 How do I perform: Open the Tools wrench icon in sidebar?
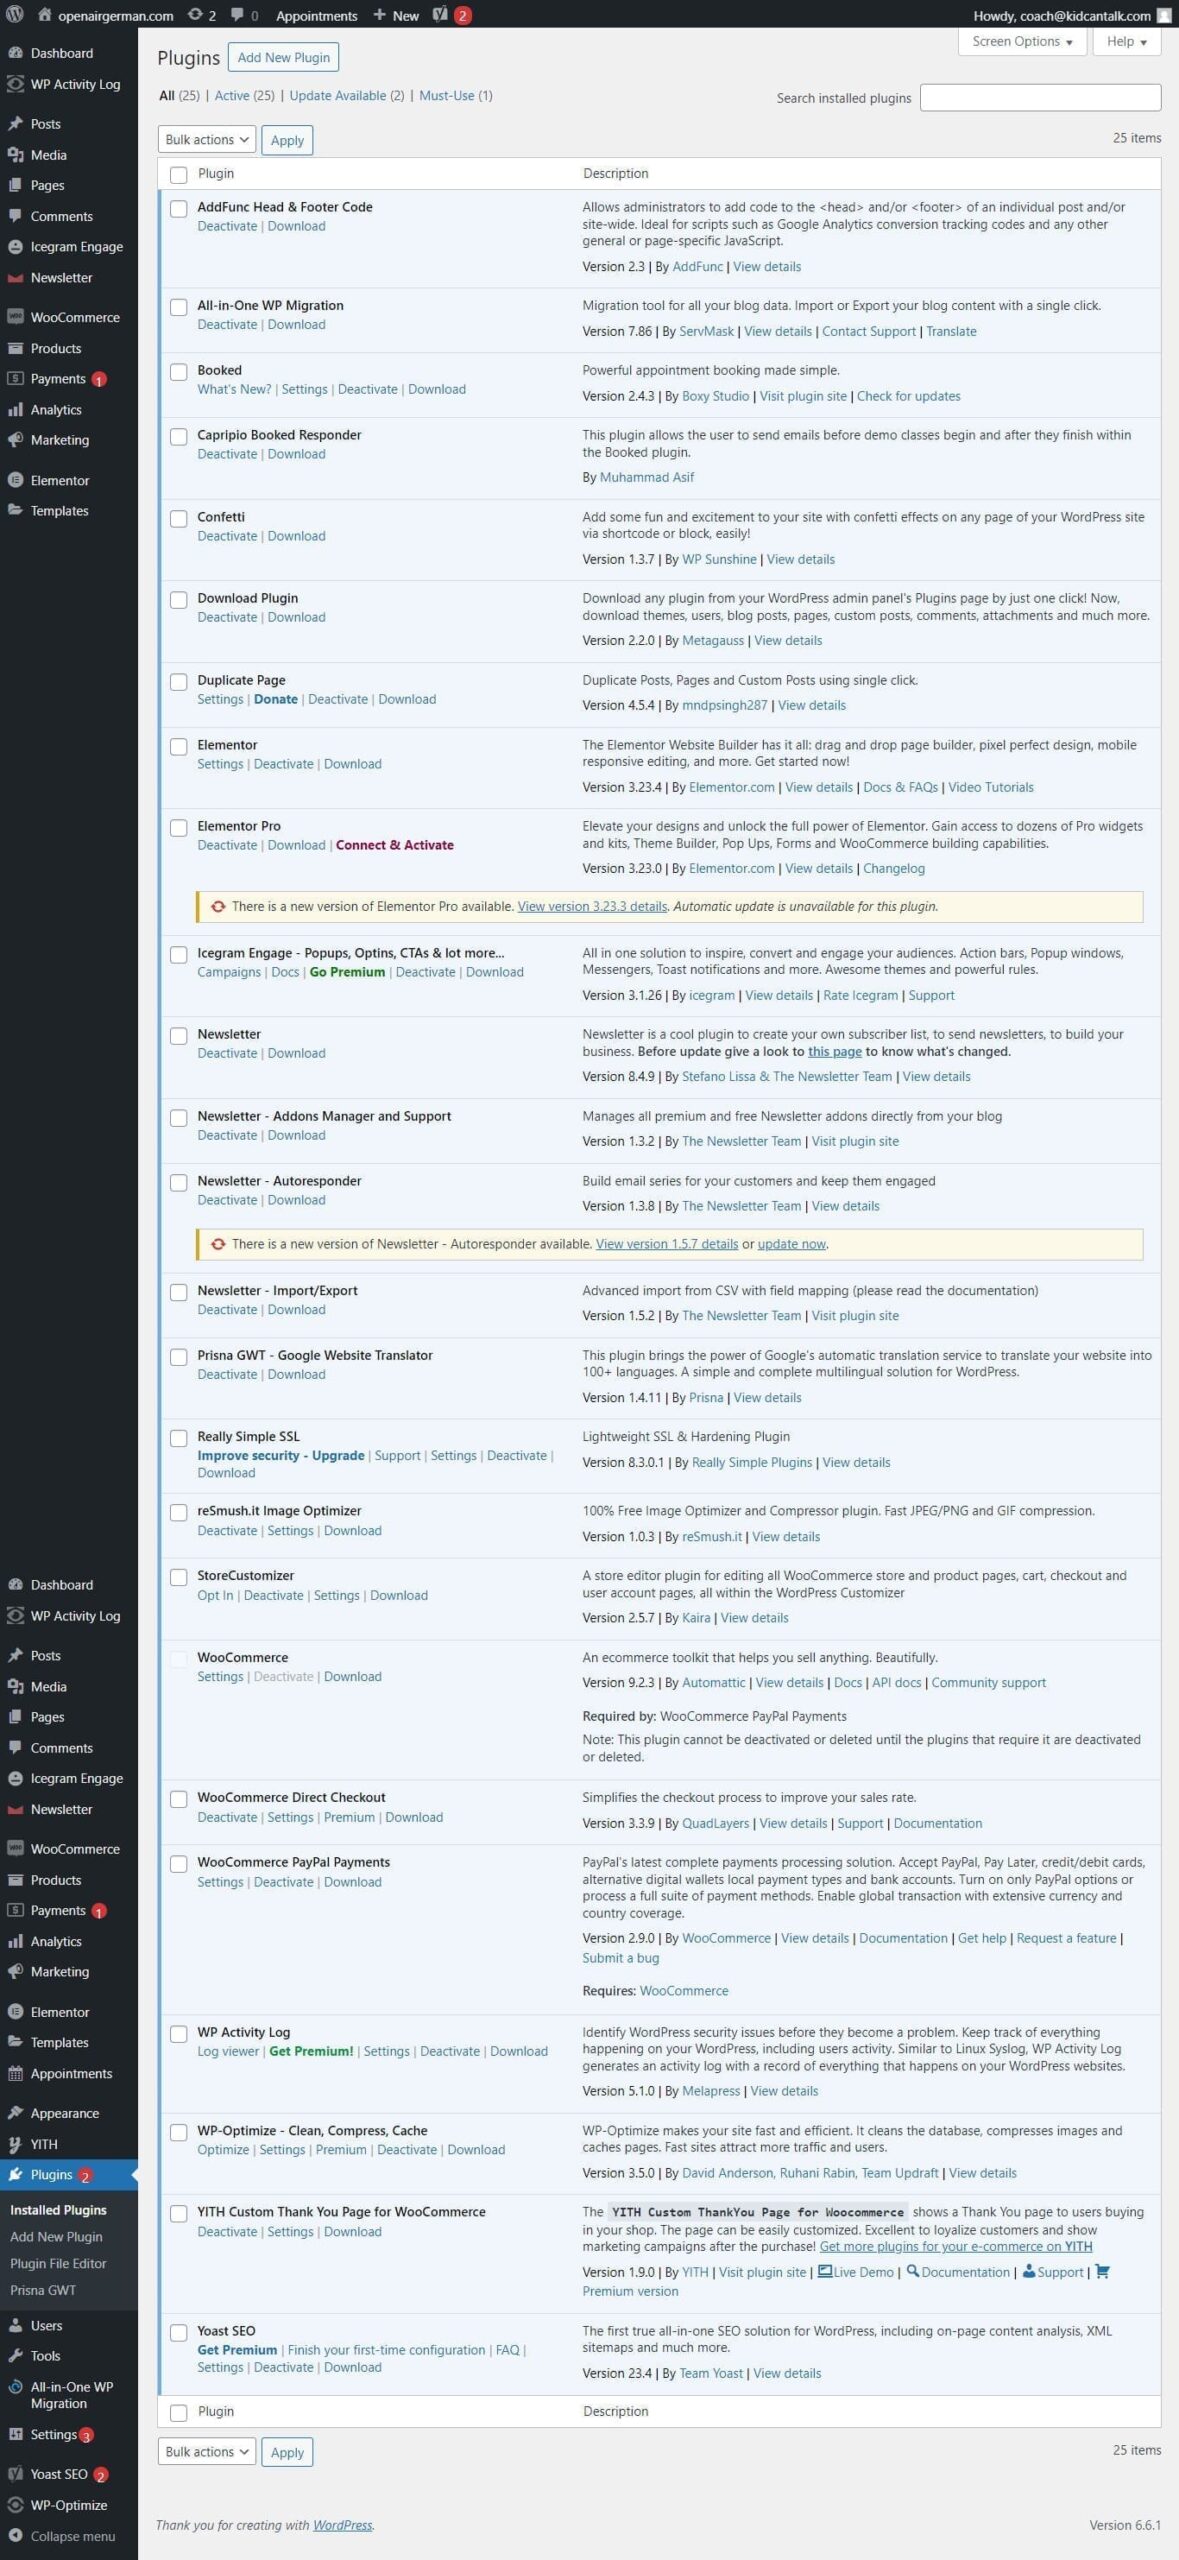(15, 2355)
